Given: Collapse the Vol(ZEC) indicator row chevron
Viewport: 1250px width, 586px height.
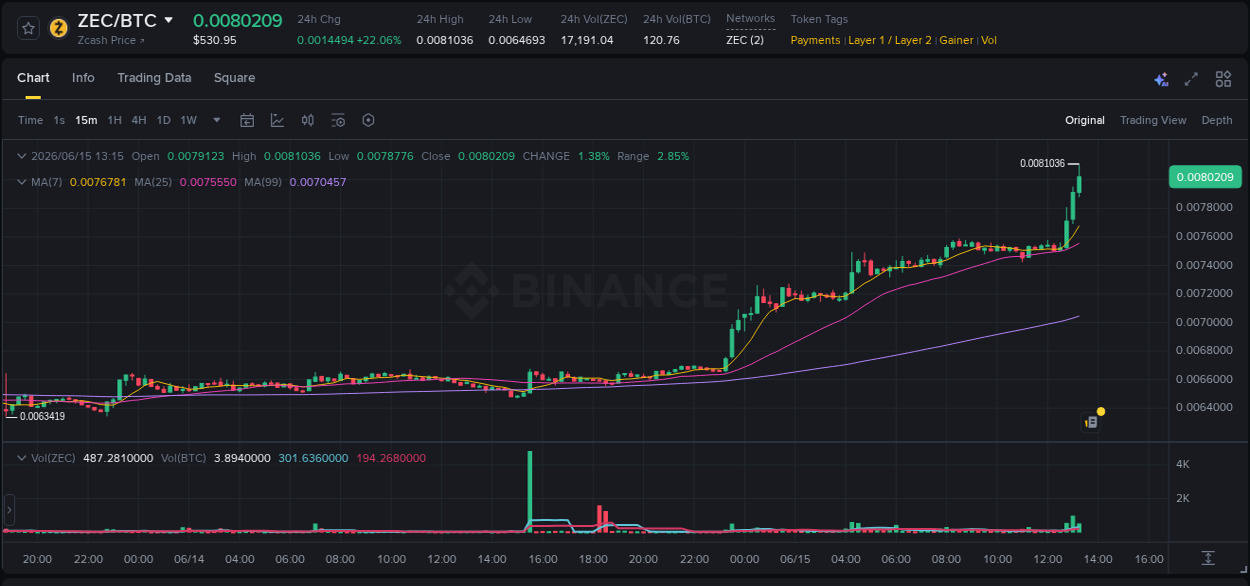Looking at the screenshot, I should pos(22,458).
